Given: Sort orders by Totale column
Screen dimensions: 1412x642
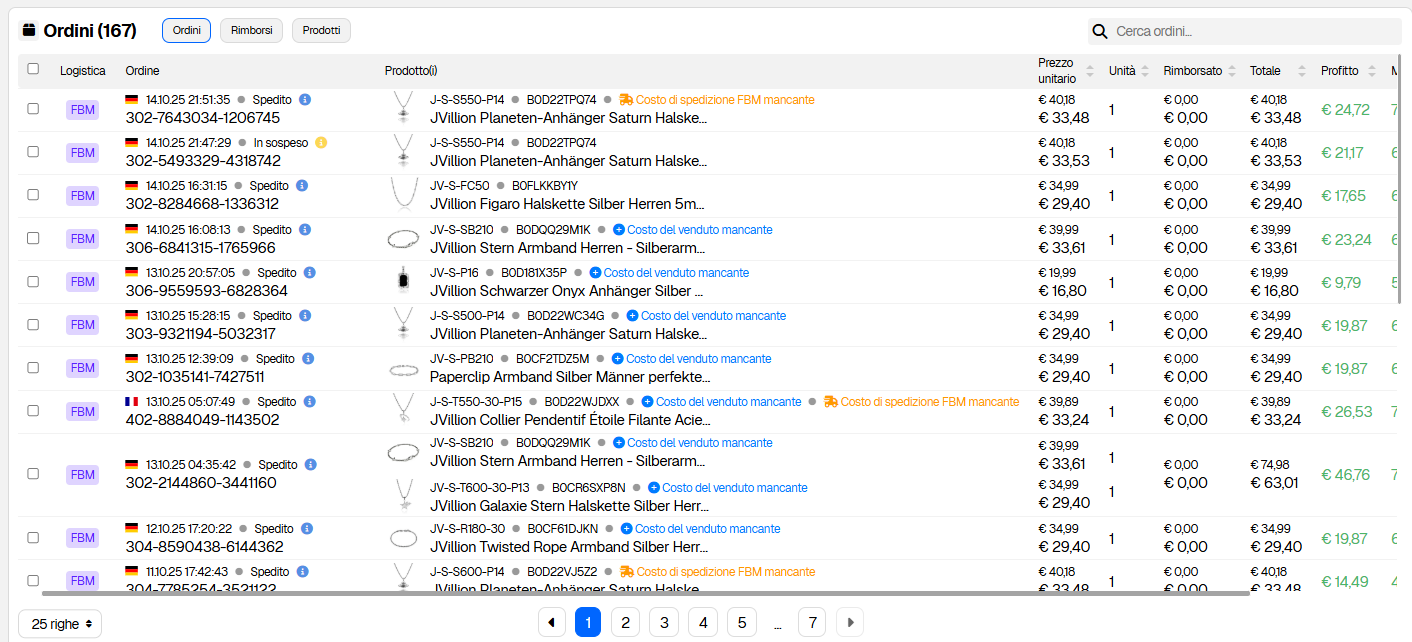Looking at the screenshot, I should click(1301, 71).
